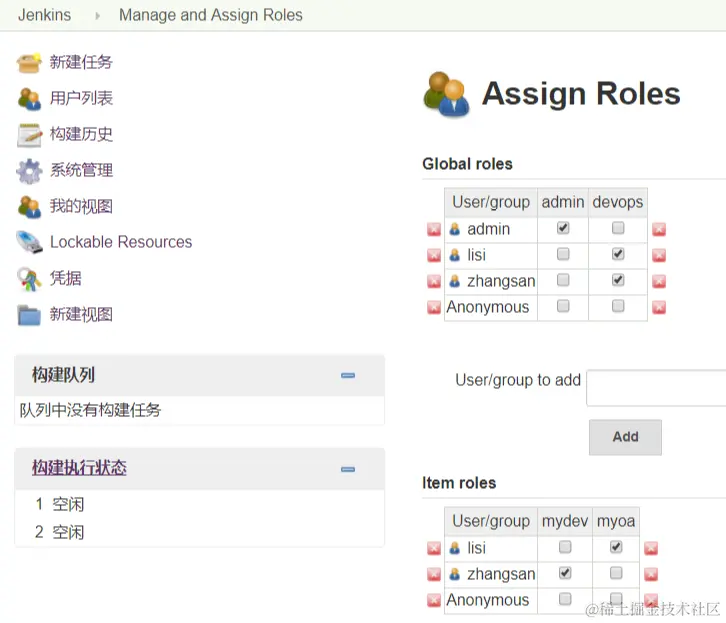726x623 pixels.
Task: Click 队列中没有构建任务 text
Action: click(90, 410)
